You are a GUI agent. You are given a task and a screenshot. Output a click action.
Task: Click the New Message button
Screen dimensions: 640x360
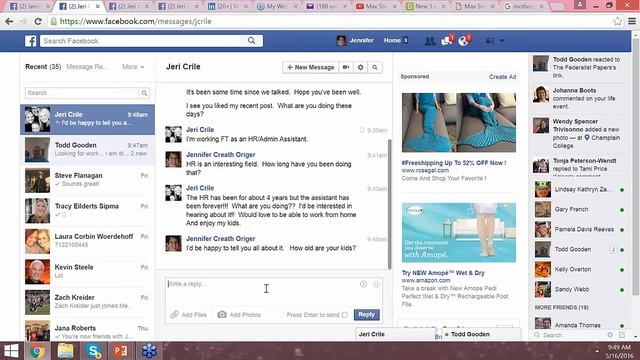coord(311,67)
